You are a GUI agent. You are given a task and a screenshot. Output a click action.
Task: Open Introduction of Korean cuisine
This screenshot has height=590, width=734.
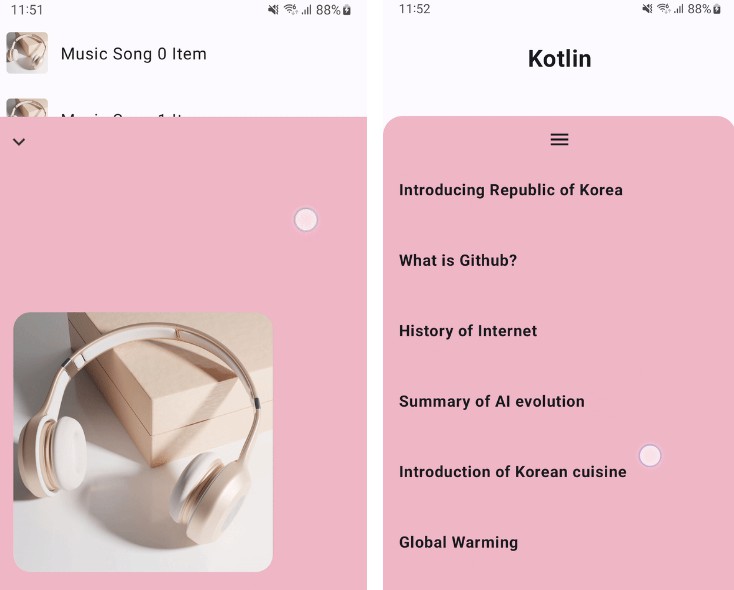513,472
